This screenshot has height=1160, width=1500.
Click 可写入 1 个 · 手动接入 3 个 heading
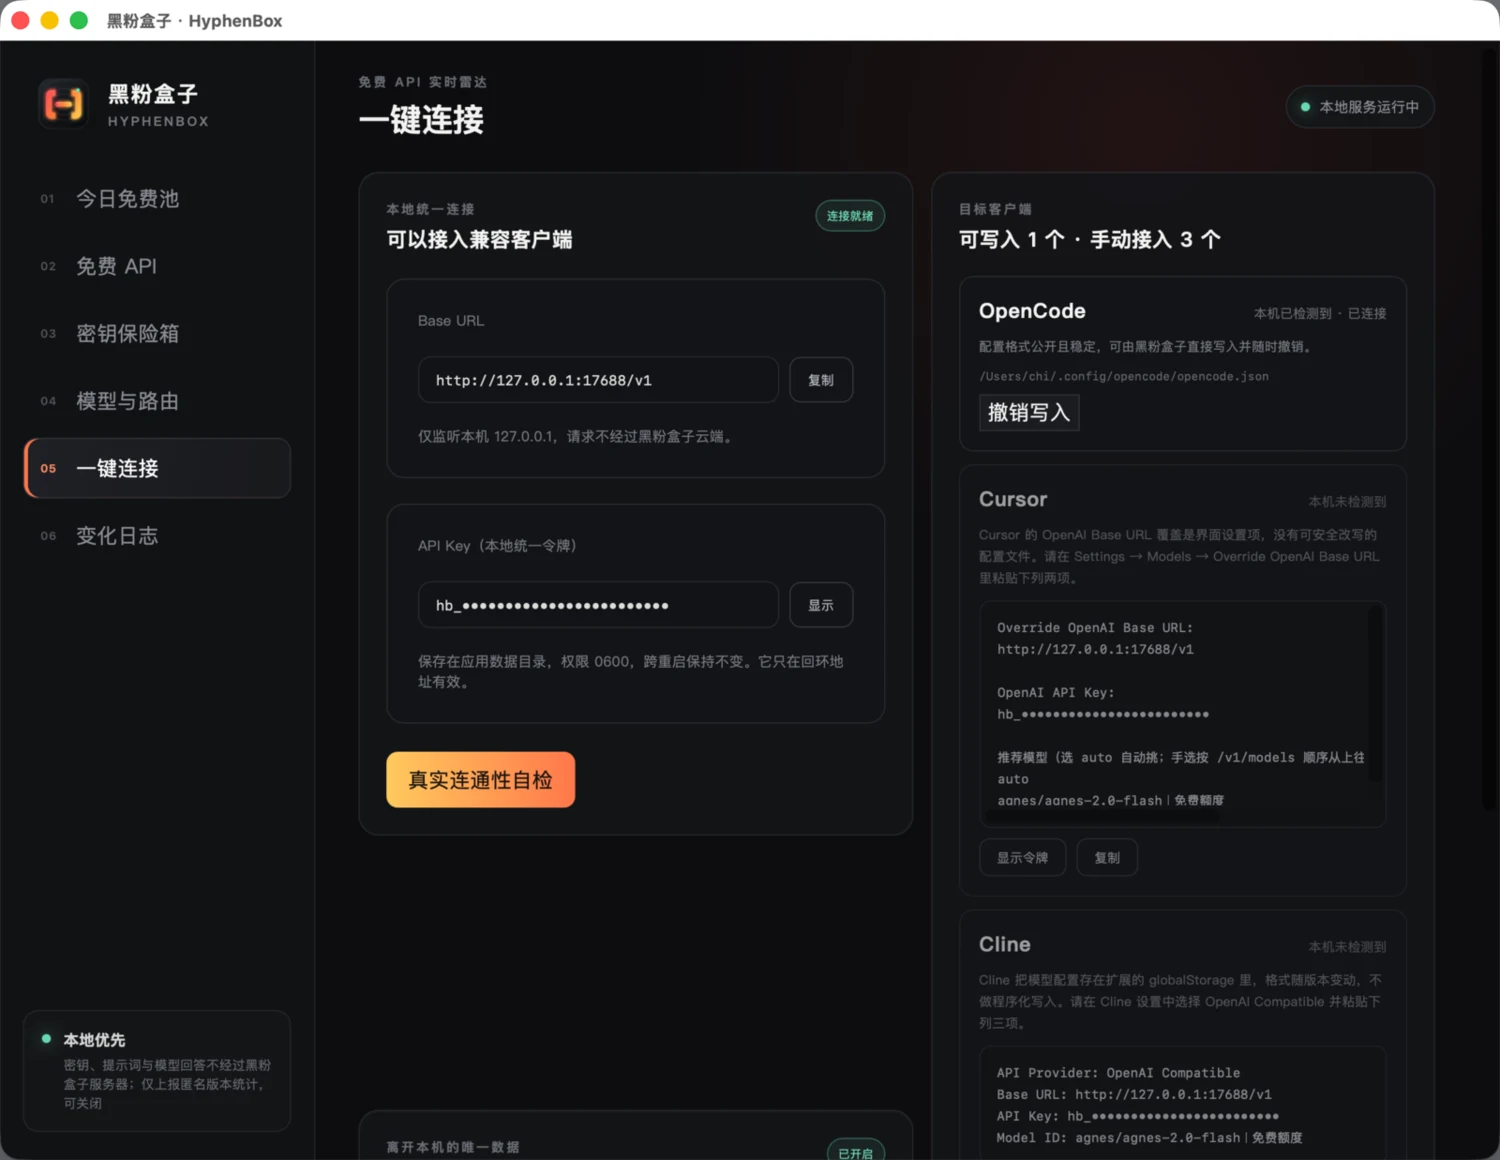(1090, 240)
